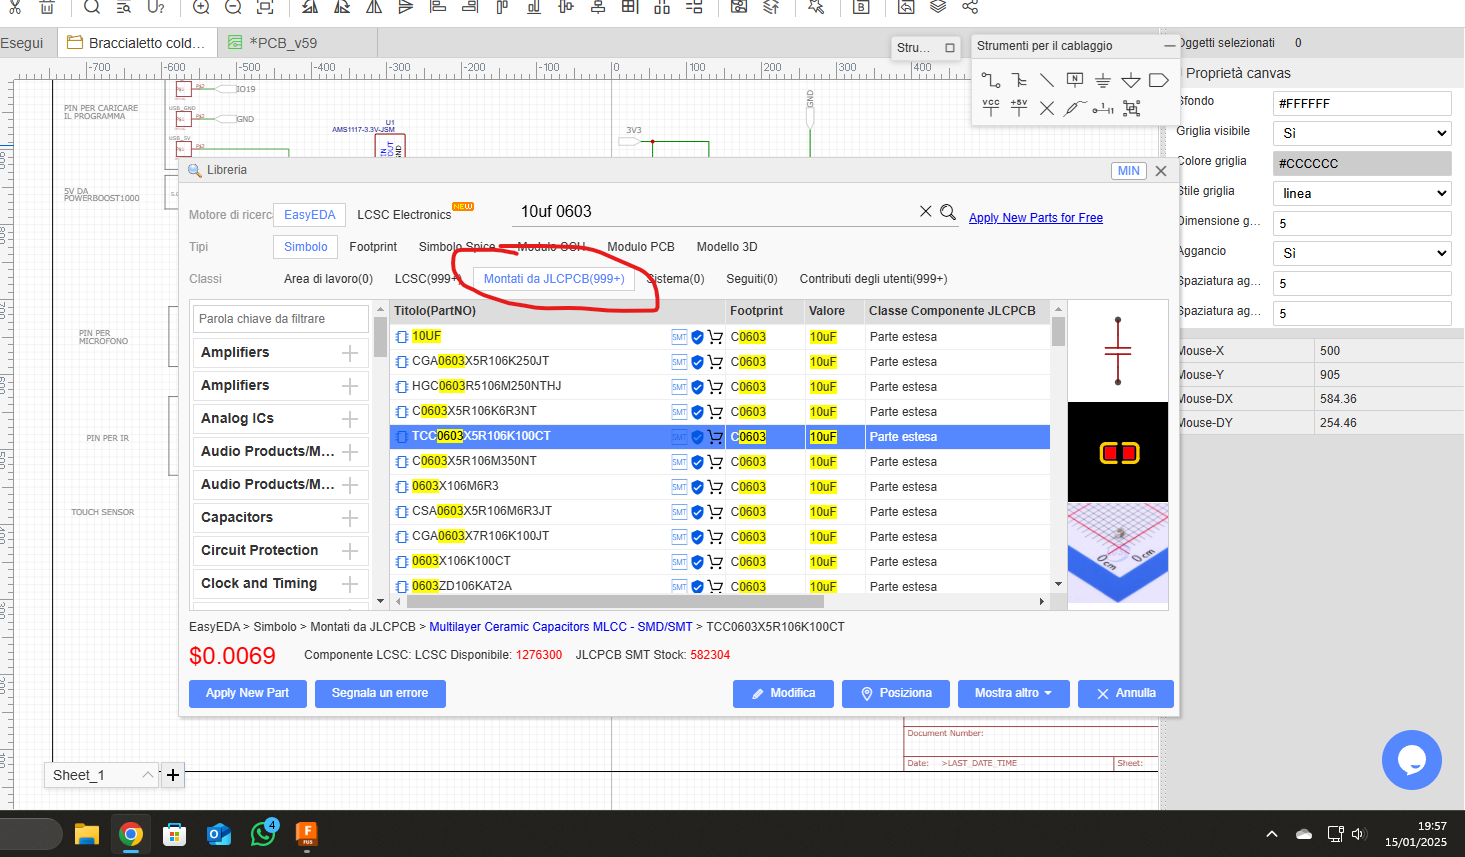Show hidden system tray icons
This screenshot has width=1465, height=857.
click(1272, 834)
